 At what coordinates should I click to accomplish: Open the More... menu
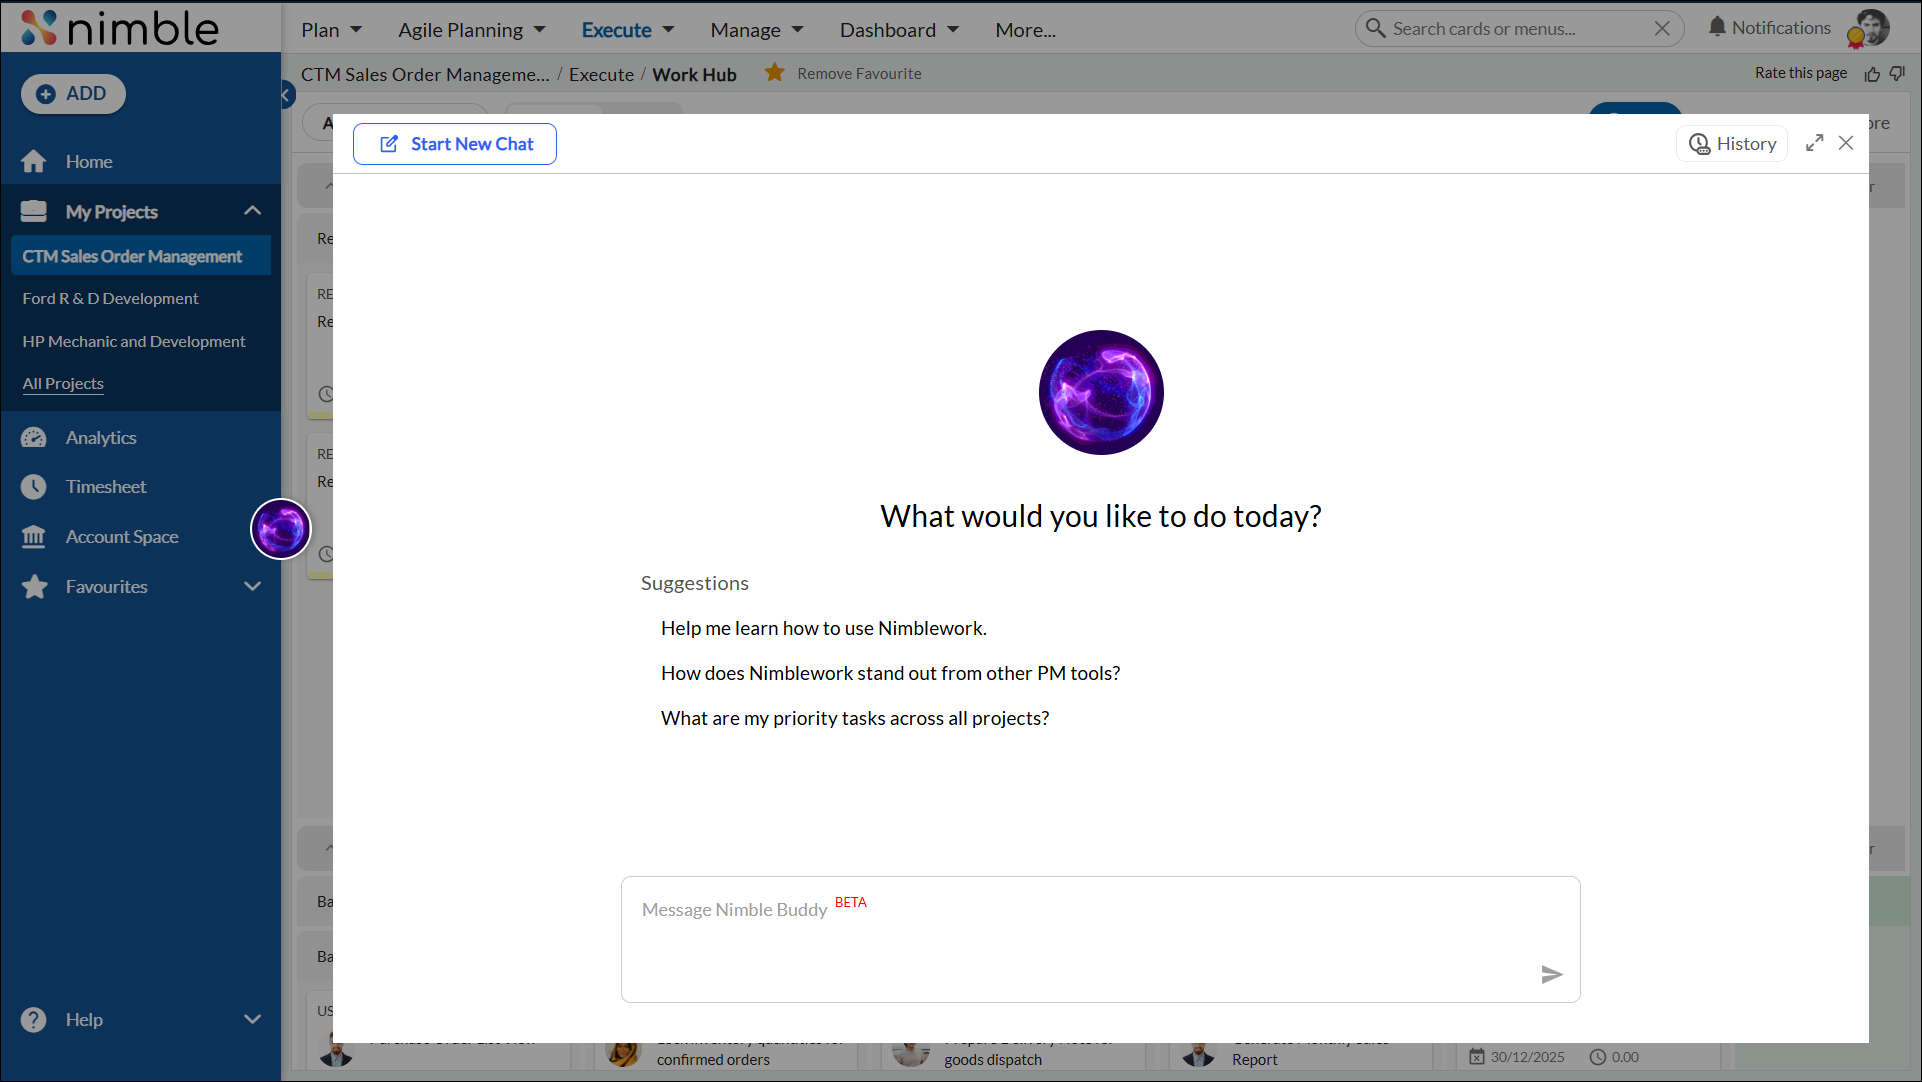pyautogui.click(x=1025, y=30)
